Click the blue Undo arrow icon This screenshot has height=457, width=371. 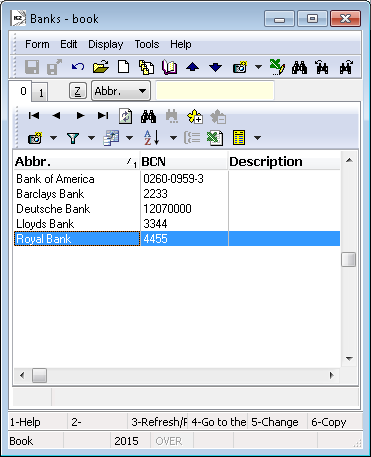click(x=78, y=67)
